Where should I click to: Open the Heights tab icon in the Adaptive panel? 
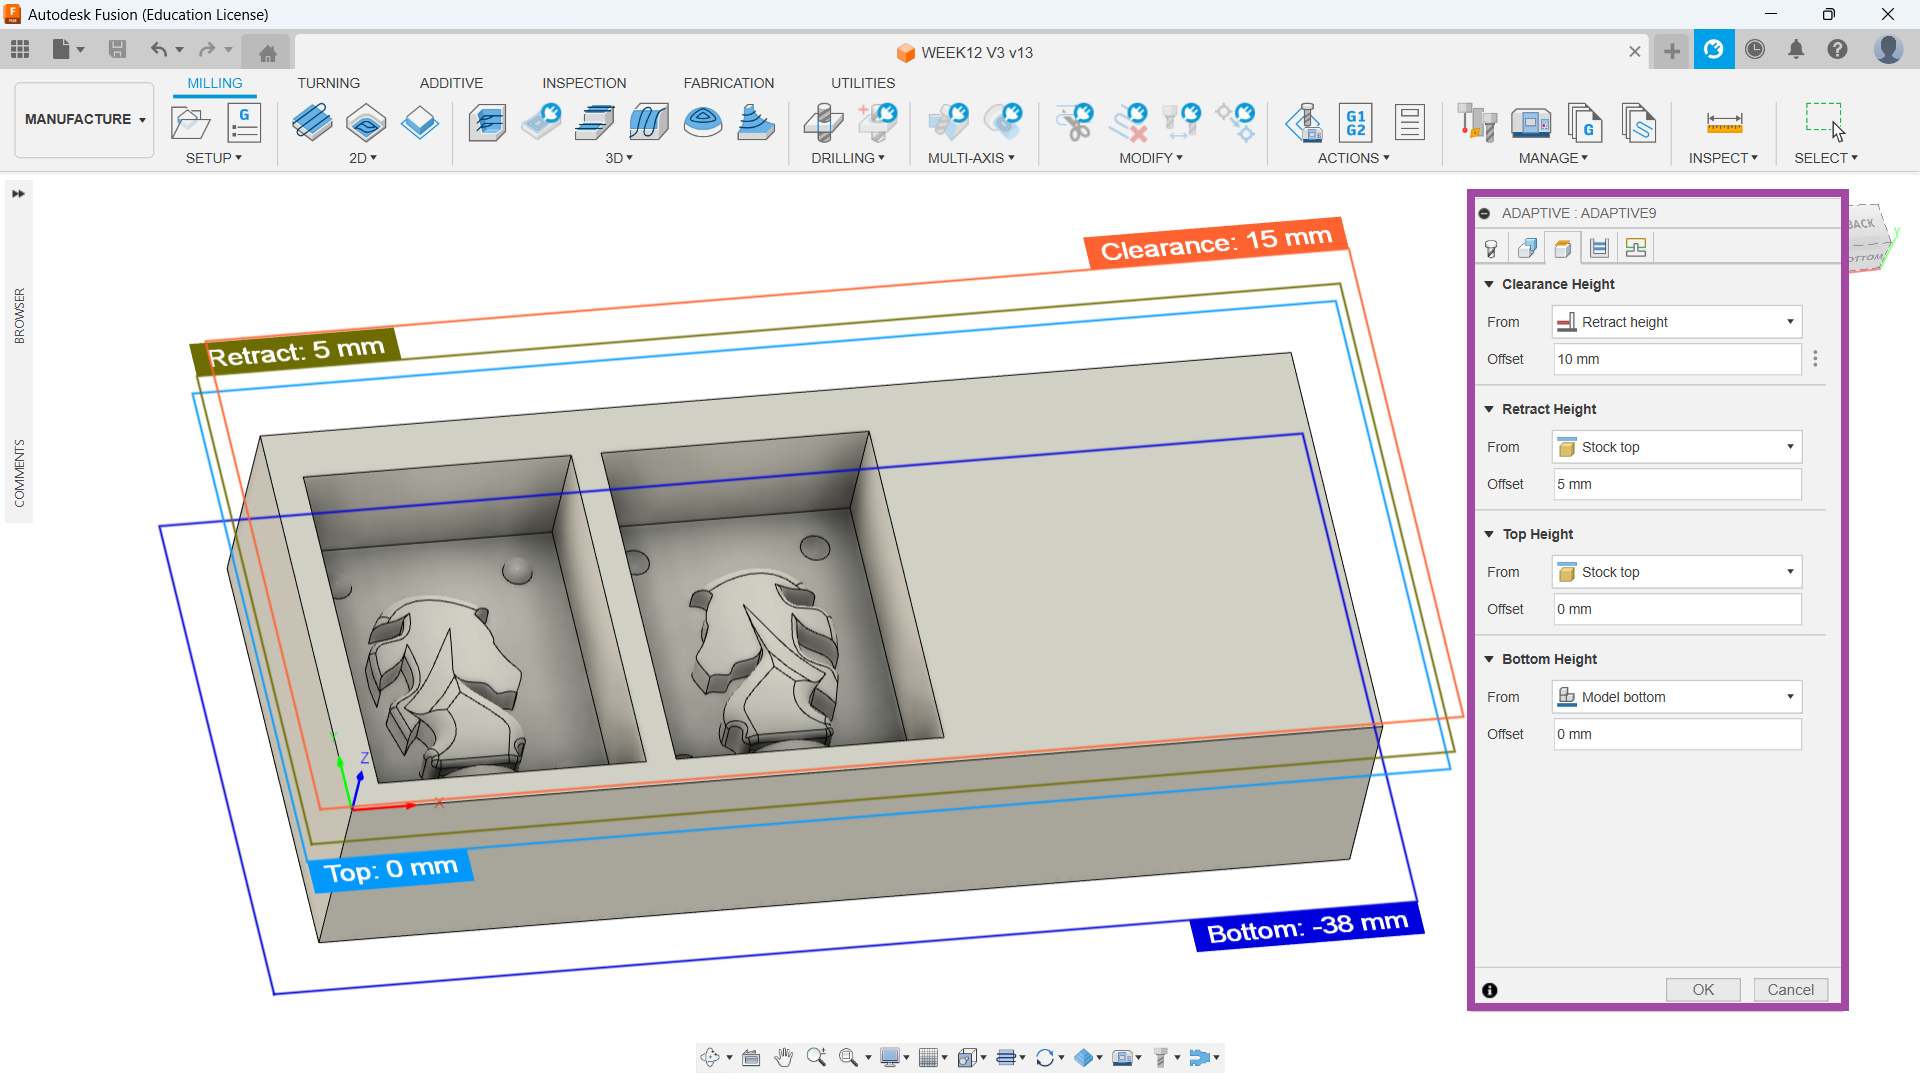(1563, 248)
